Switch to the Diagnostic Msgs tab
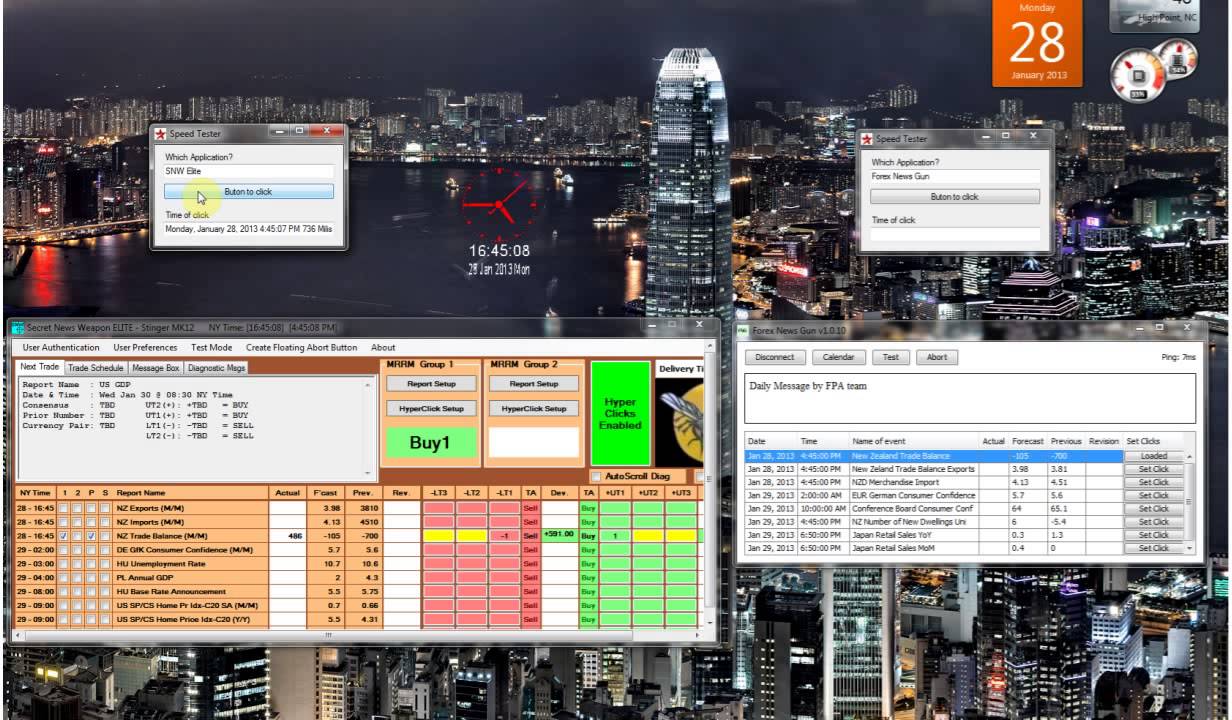The image size is (1232, 720). [x=216, y=368]
